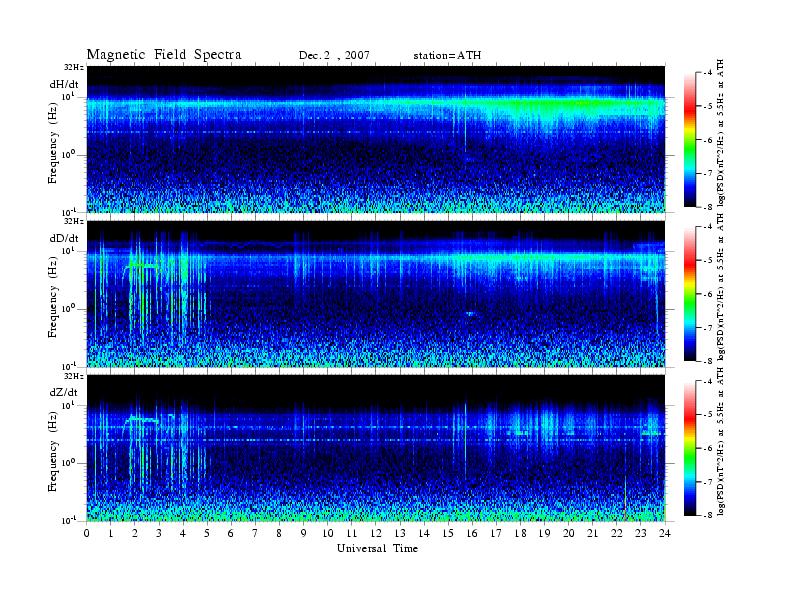Click the color bar beside the dH/dt panel

tap(690, 140)
